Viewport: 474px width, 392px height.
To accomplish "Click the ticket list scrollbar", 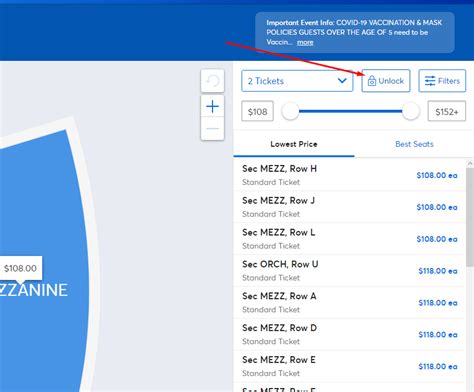I will click(x=470, y=217).
